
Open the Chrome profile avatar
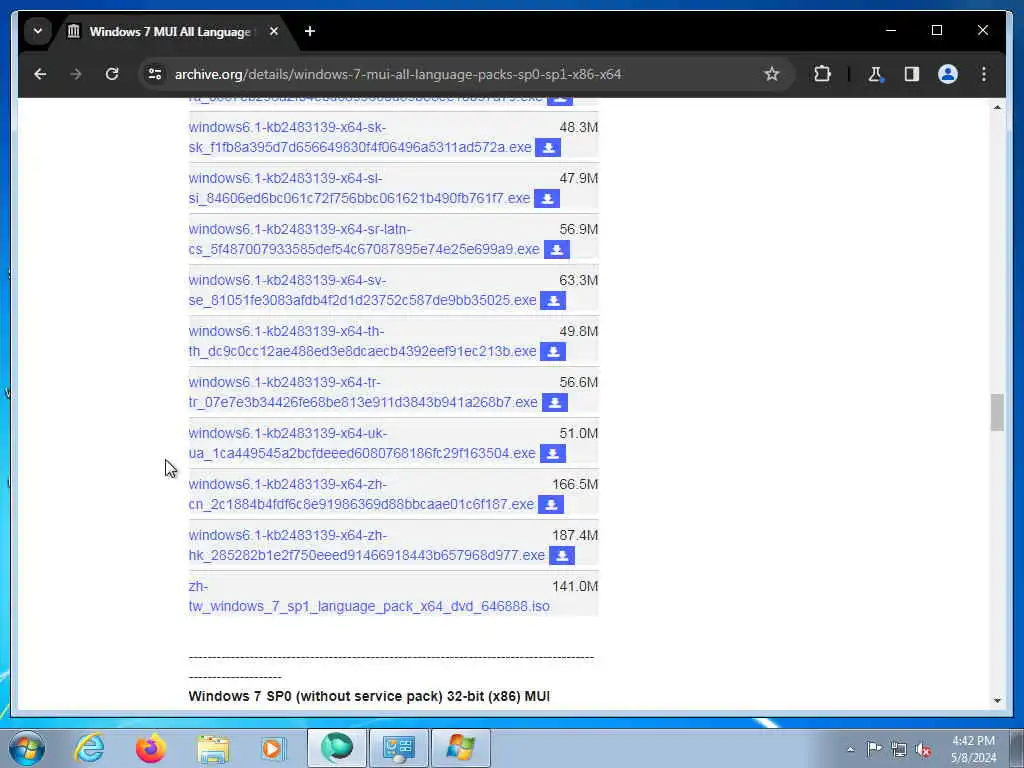948,74
